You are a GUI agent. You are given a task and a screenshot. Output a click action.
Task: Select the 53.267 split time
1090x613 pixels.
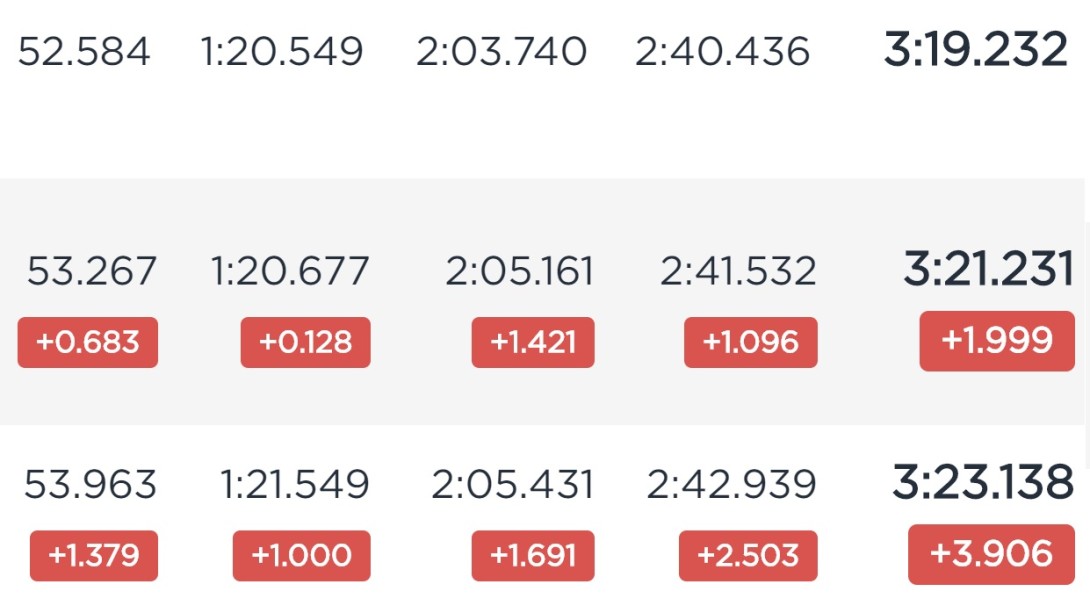(x=92, y=271)
